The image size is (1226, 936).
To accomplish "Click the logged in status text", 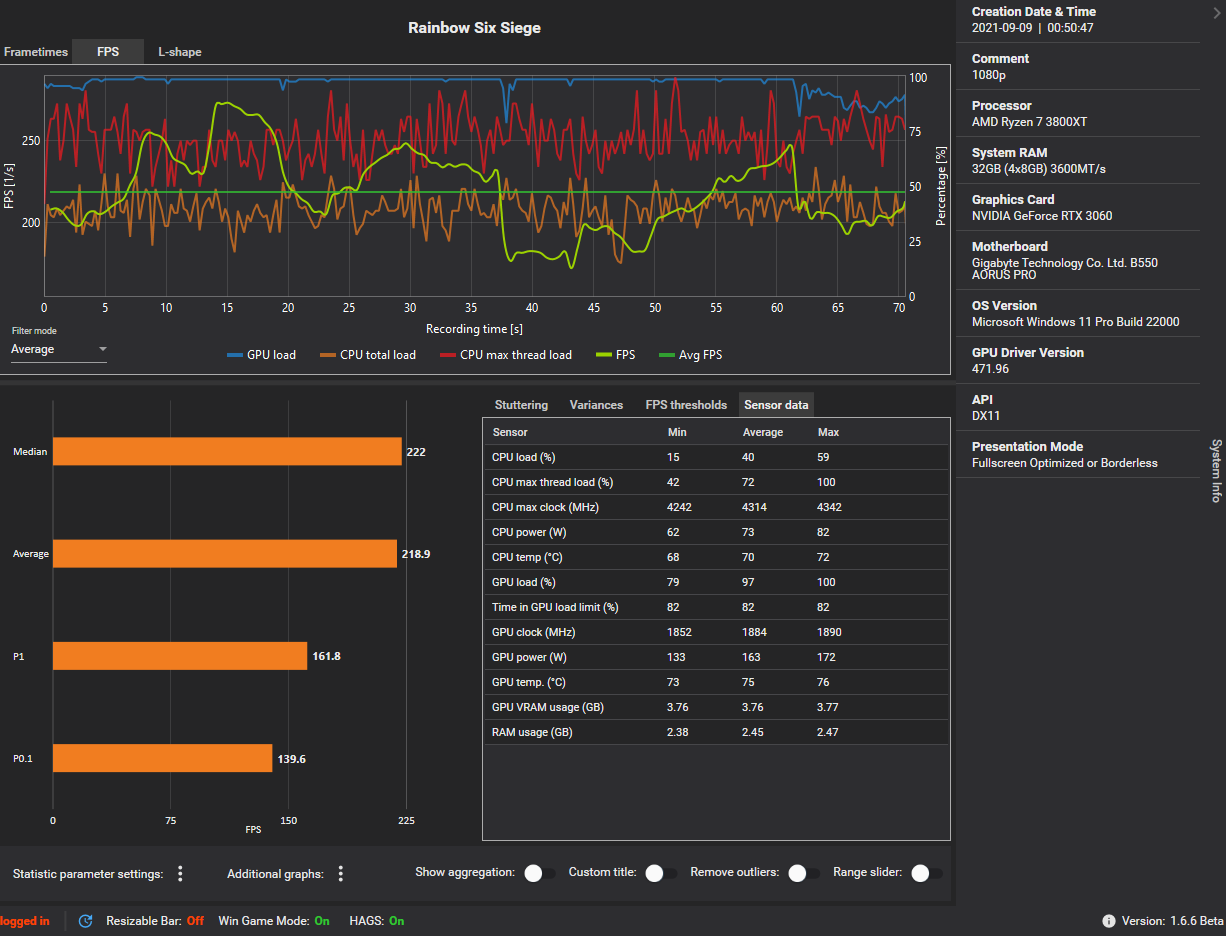I will (x=24, y=921).
